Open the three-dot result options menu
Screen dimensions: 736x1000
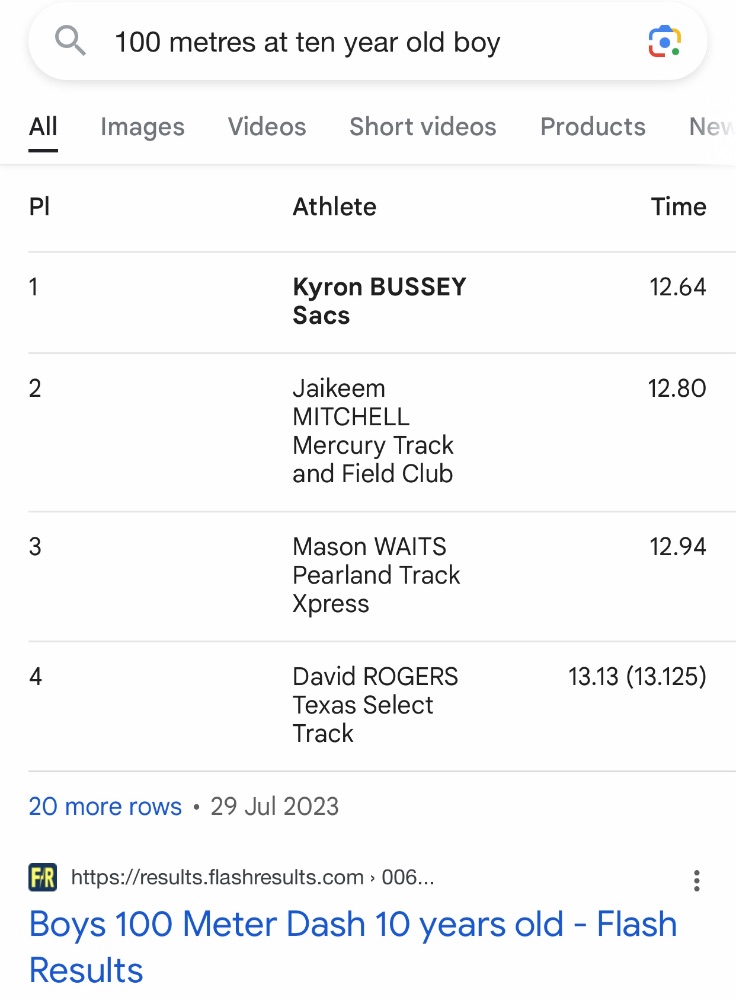[696, 880]
